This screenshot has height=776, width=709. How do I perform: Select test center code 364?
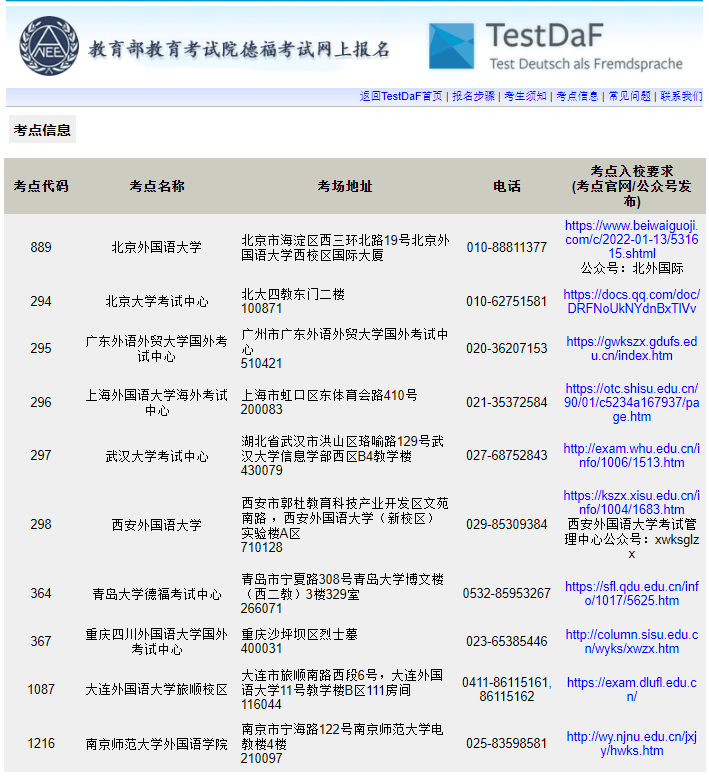41,593
